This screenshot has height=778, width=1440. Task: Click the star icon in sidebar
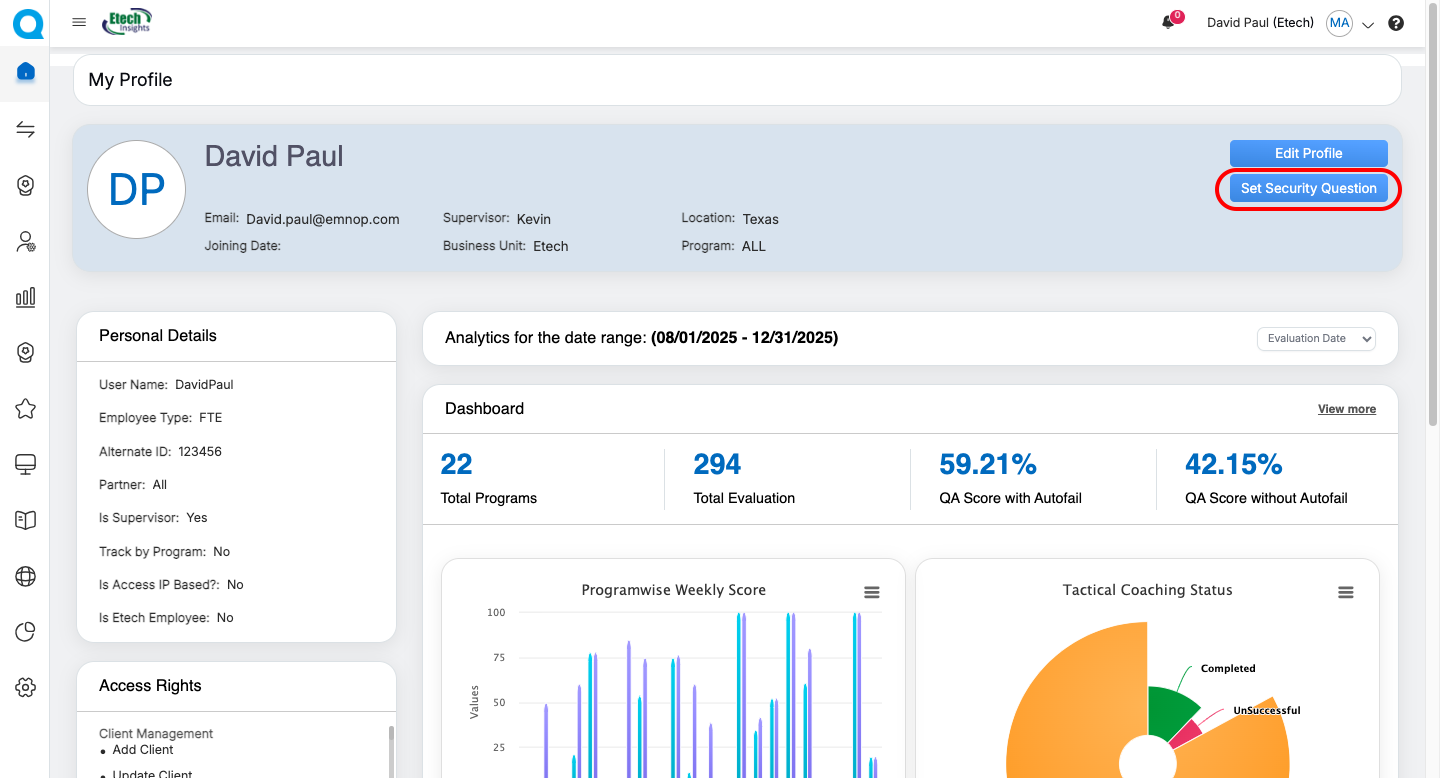coord(26,409)
